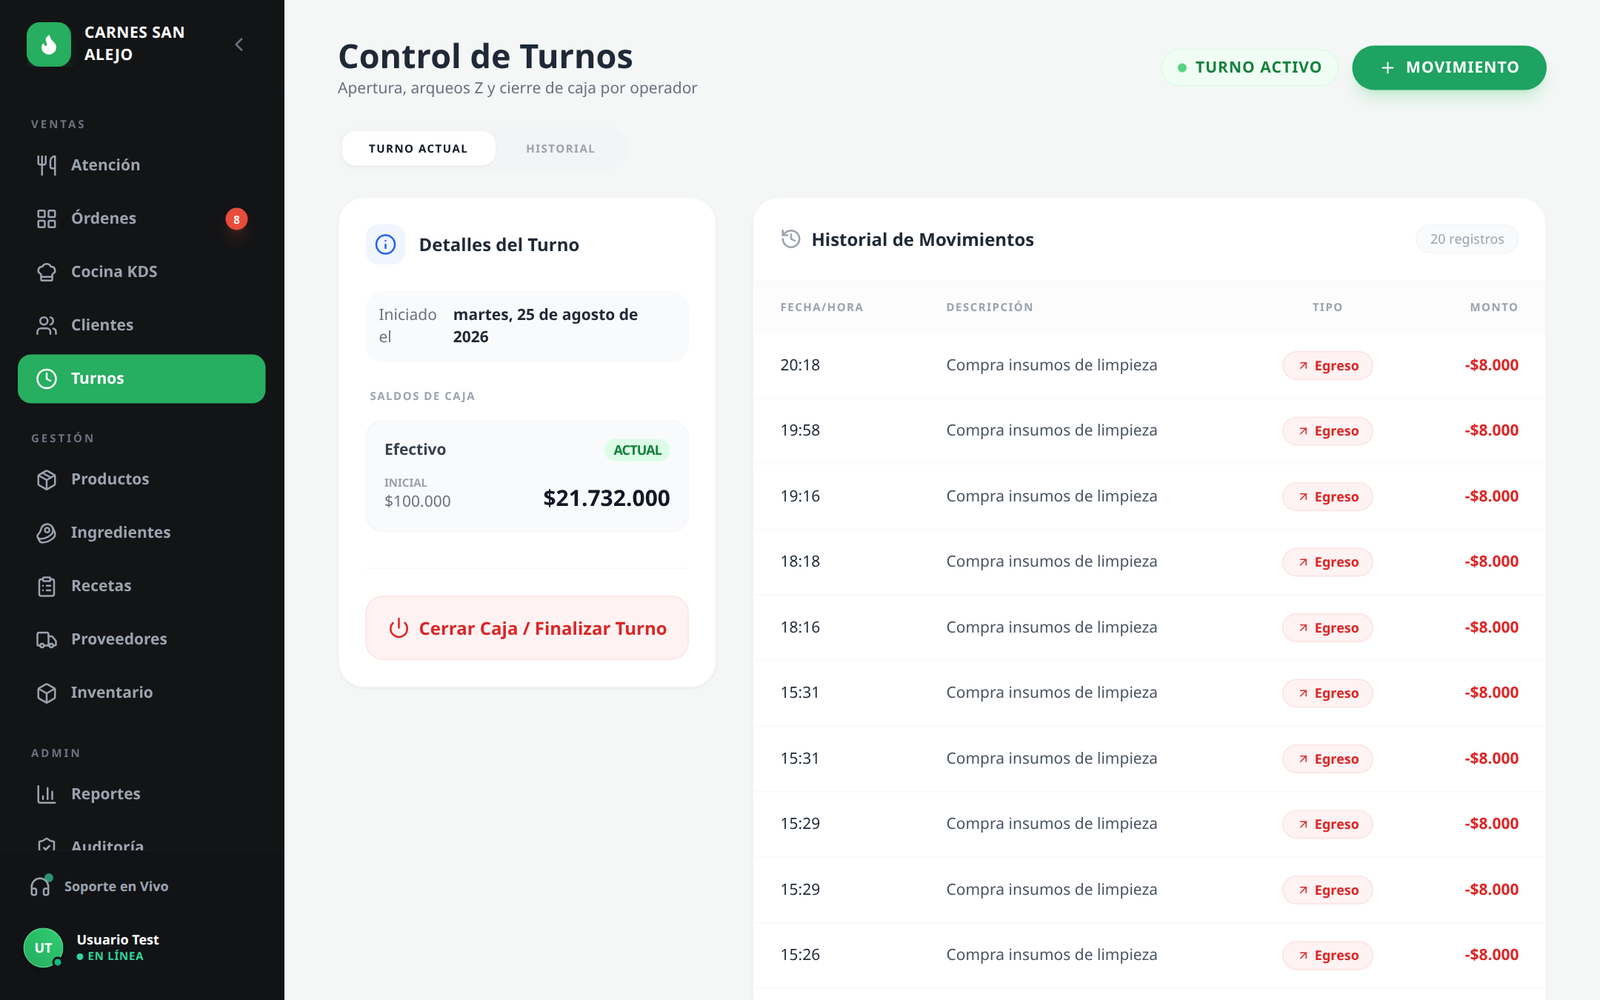
Task: Click the 20 registros badge
Action: 1467,239
